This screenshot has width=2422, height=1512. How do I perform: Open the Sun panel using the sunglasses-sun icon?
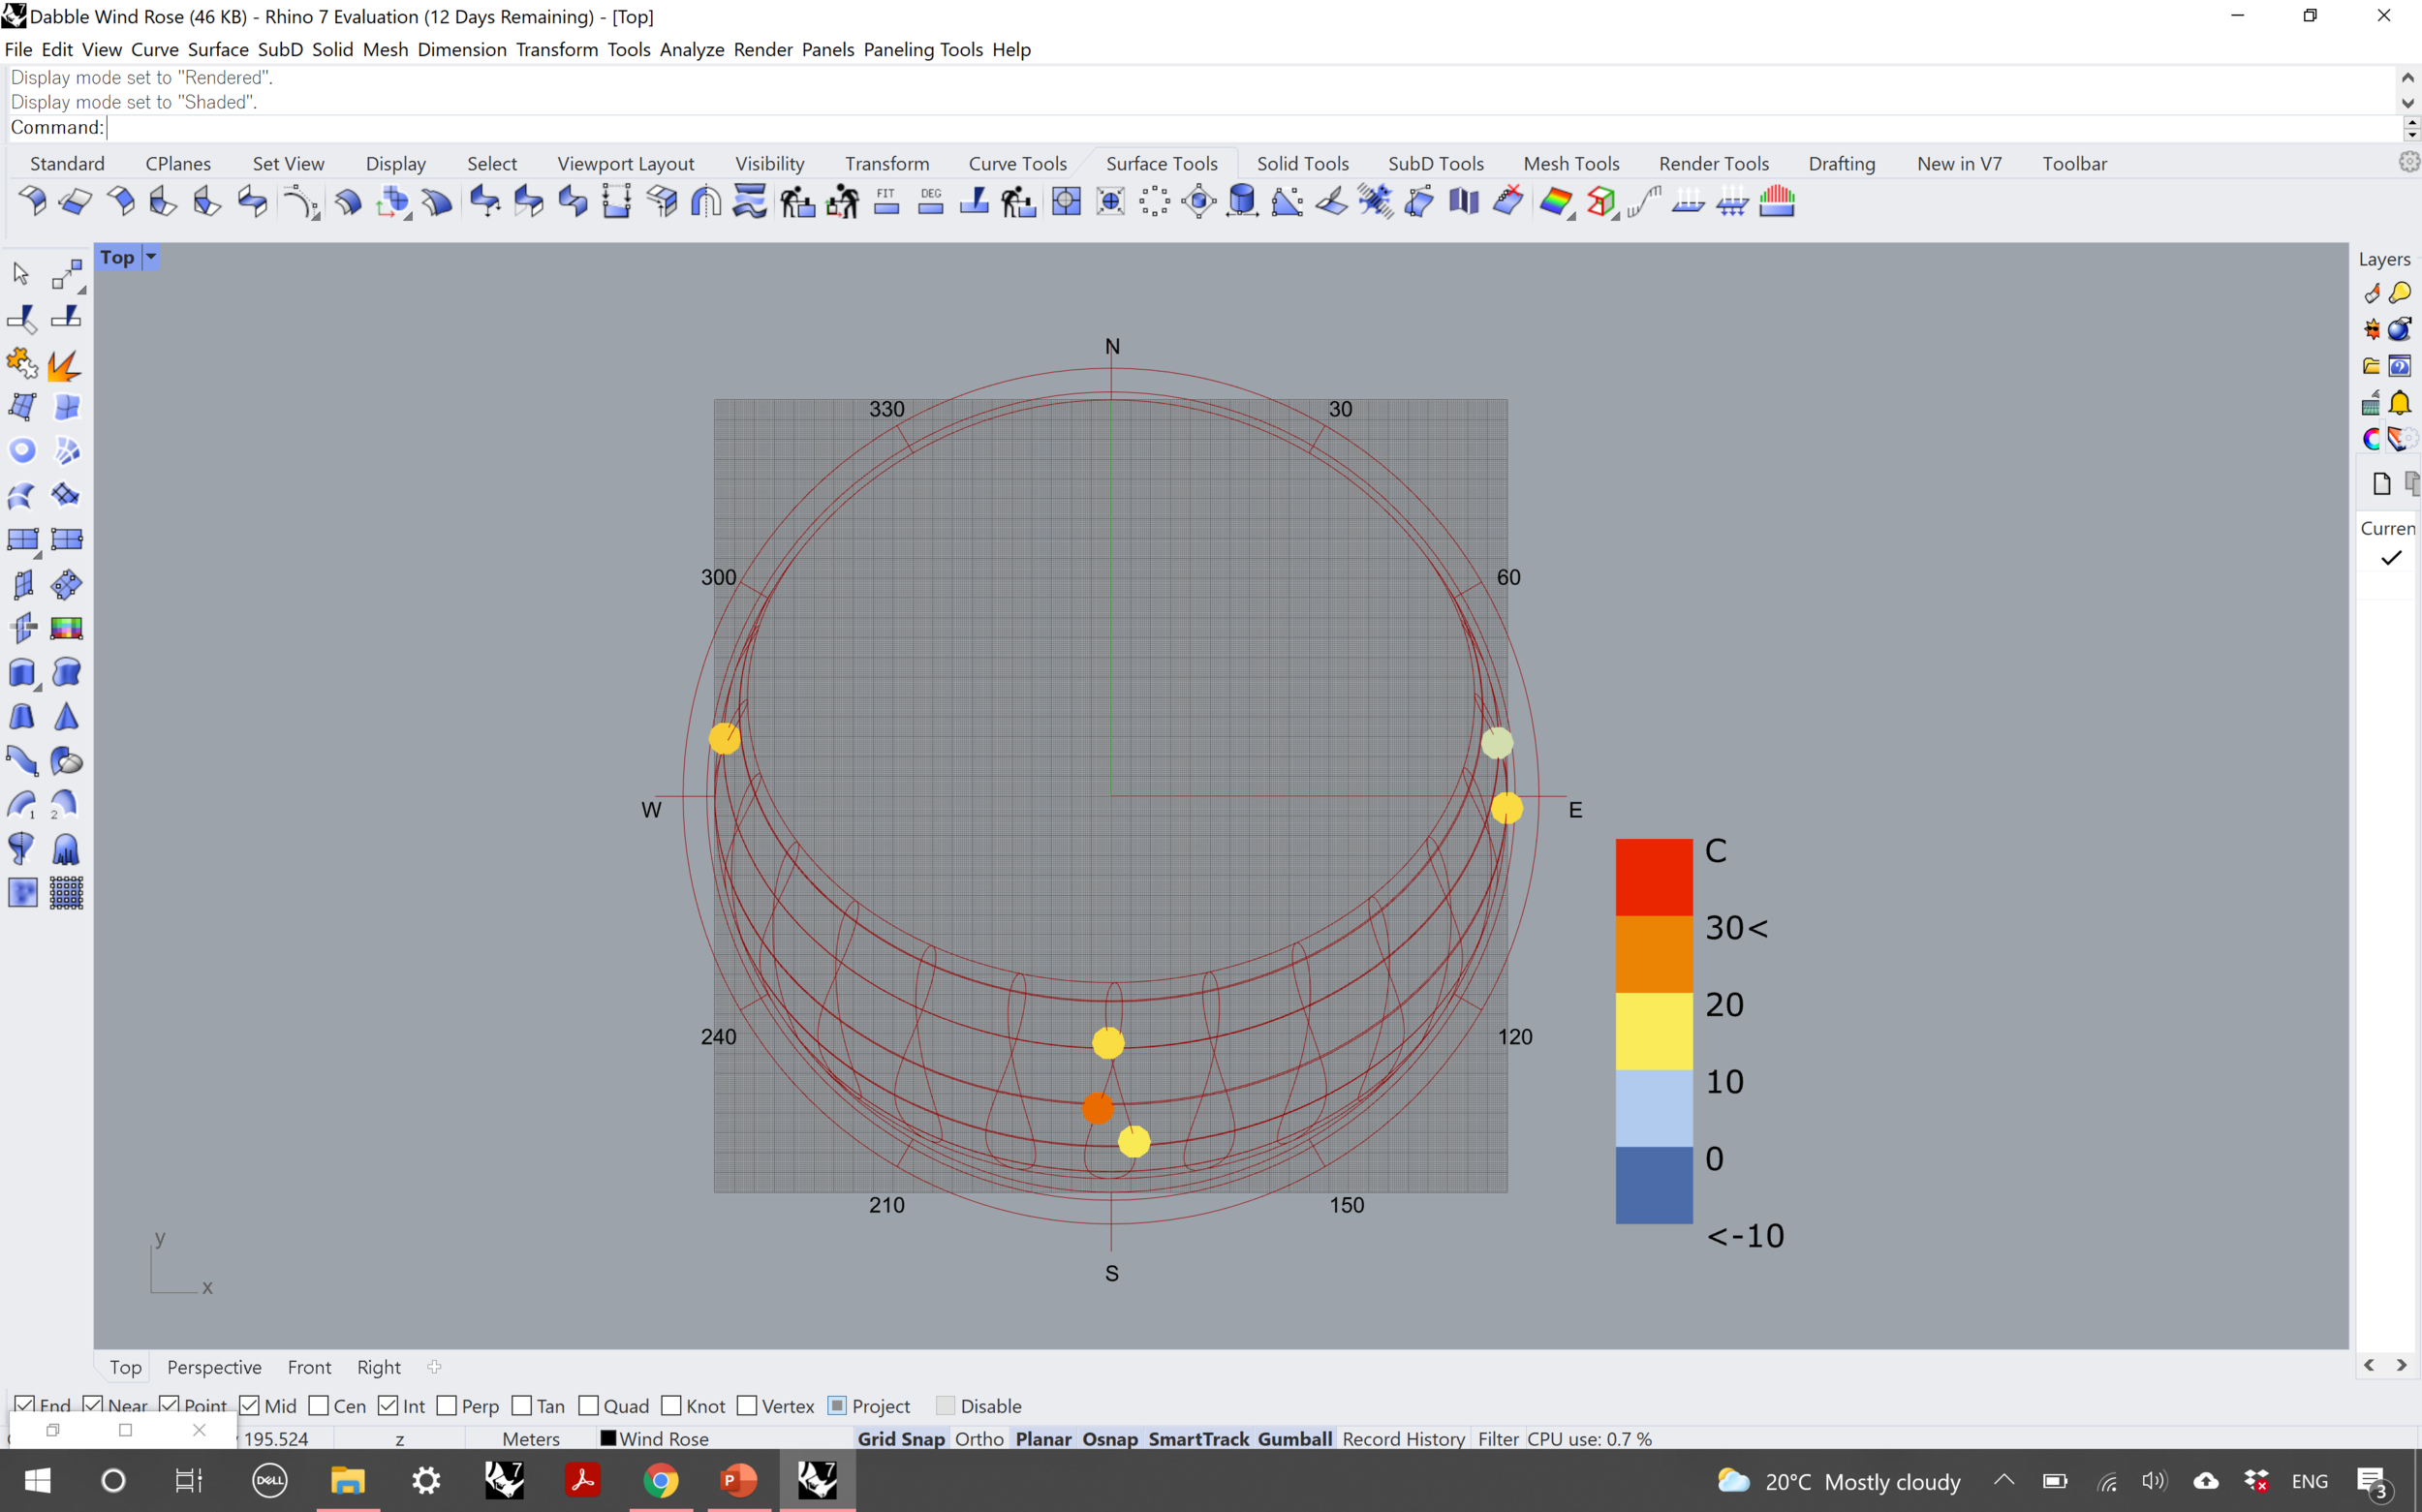pos(2371,328)
